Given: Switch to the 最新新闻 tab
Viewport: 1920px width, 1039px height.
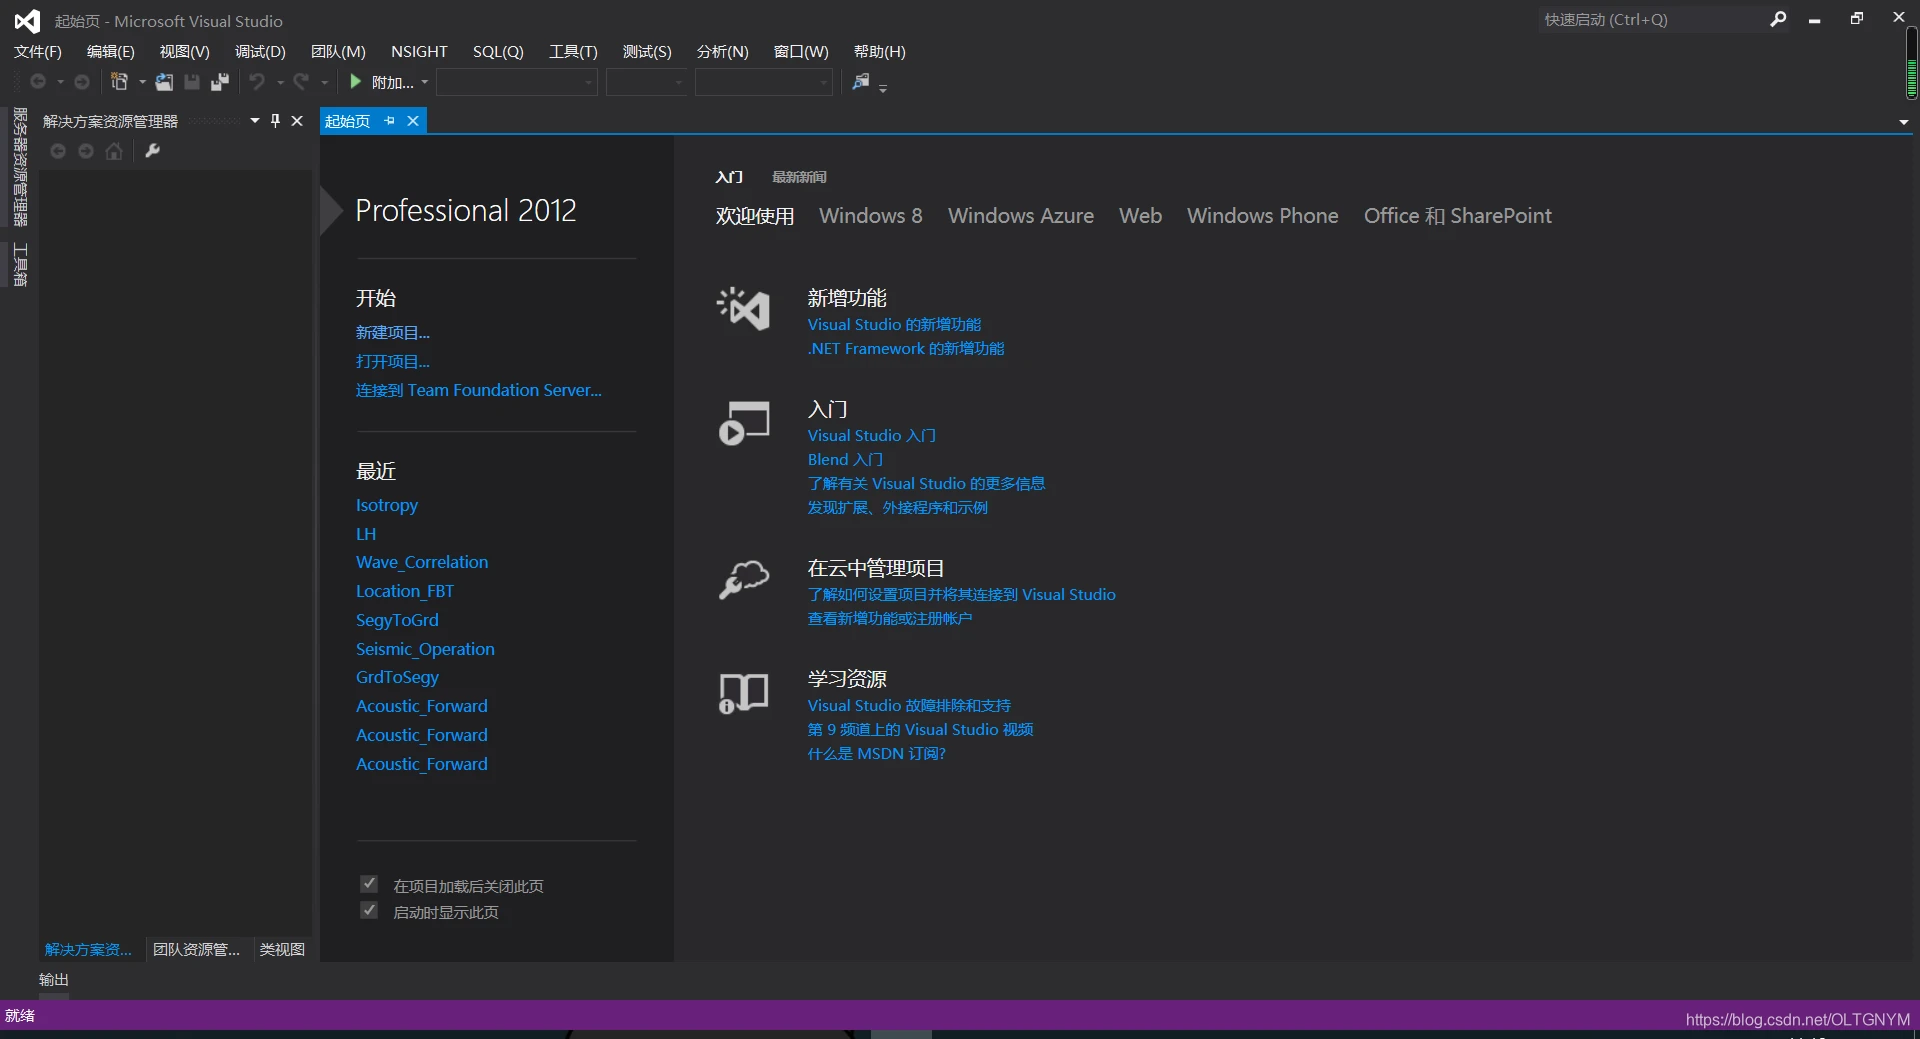Looking at the screenshot, I should point(799,177).
